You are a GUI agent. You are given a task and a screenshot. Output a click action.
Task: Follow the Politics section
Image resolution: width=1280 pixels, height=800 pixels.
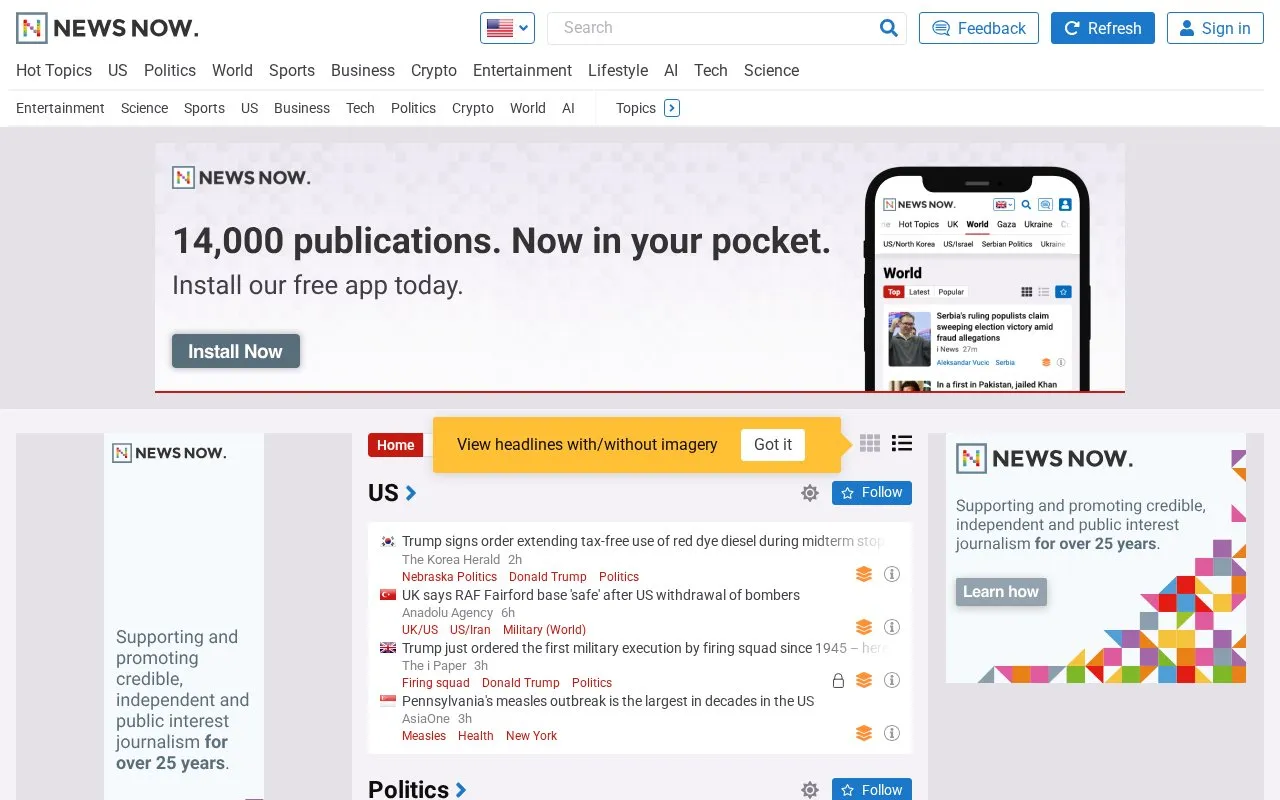click(872, 789)
